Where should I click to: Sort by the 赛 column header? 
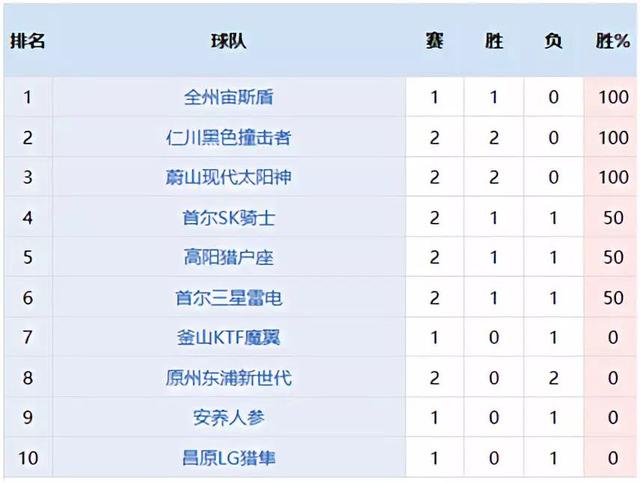click(434, 43)
